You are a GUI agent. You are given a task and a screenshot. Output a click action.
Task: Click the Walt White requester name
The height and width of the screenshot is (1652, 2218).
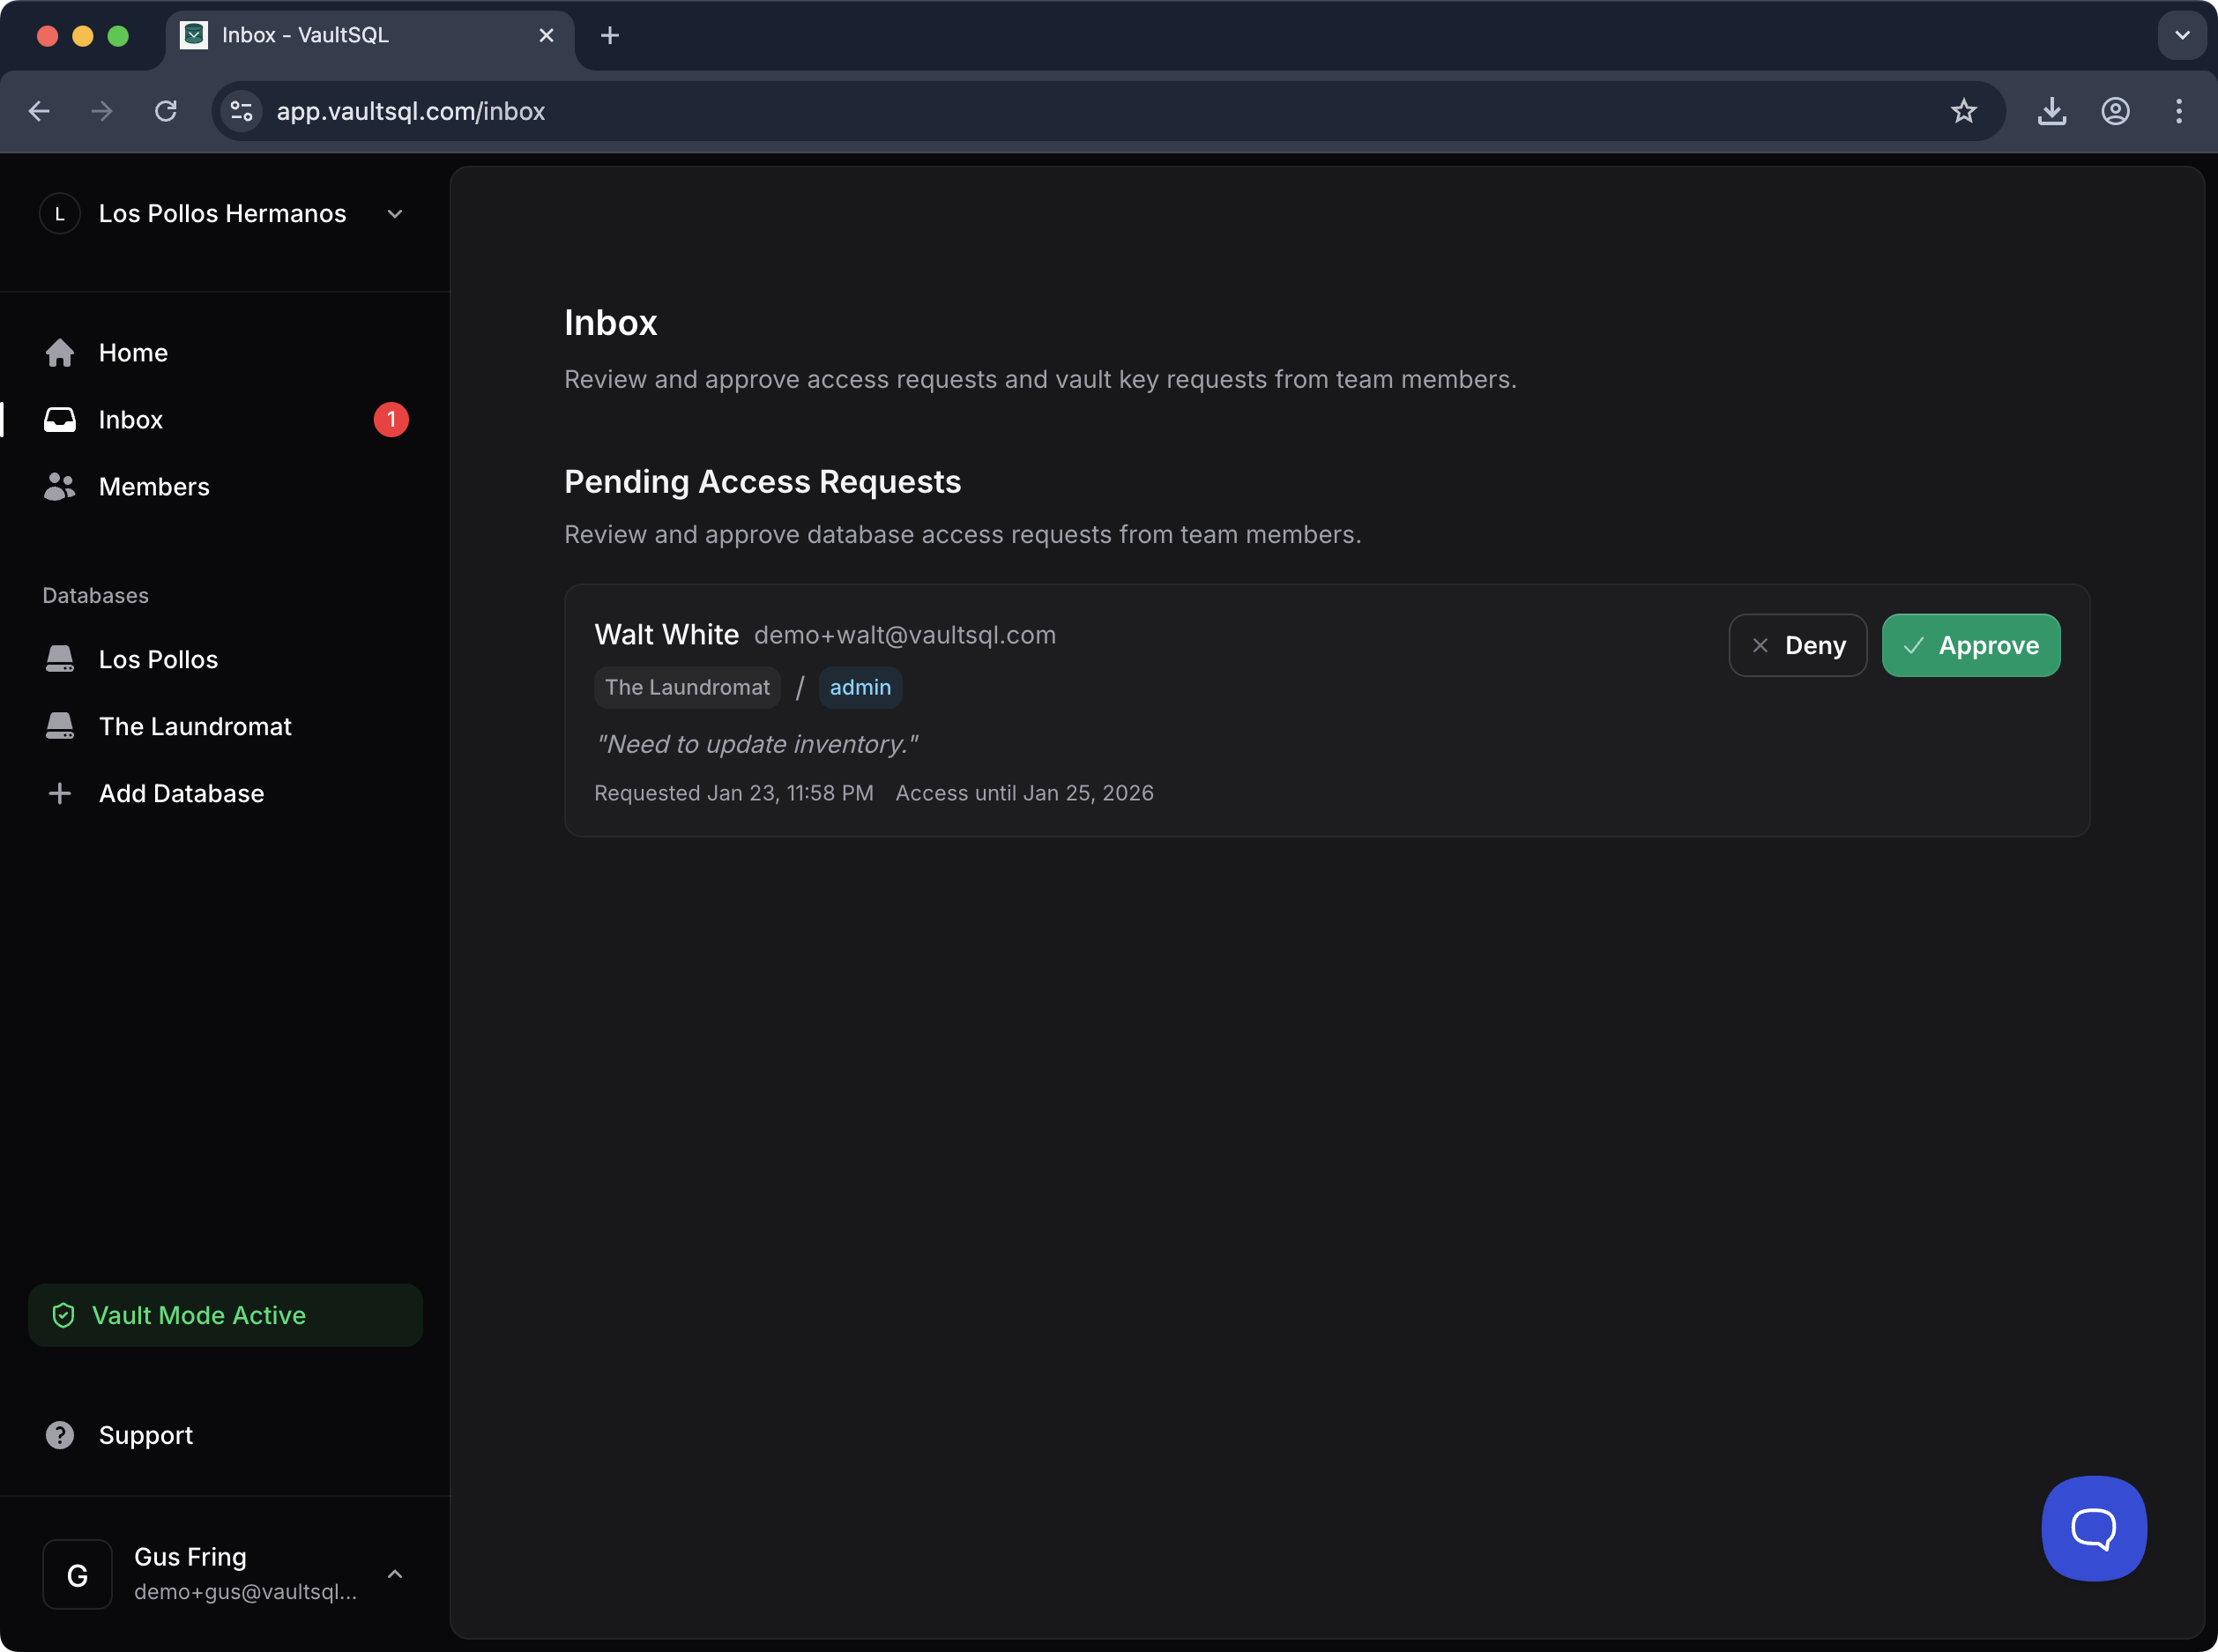(x=666, y=634)
